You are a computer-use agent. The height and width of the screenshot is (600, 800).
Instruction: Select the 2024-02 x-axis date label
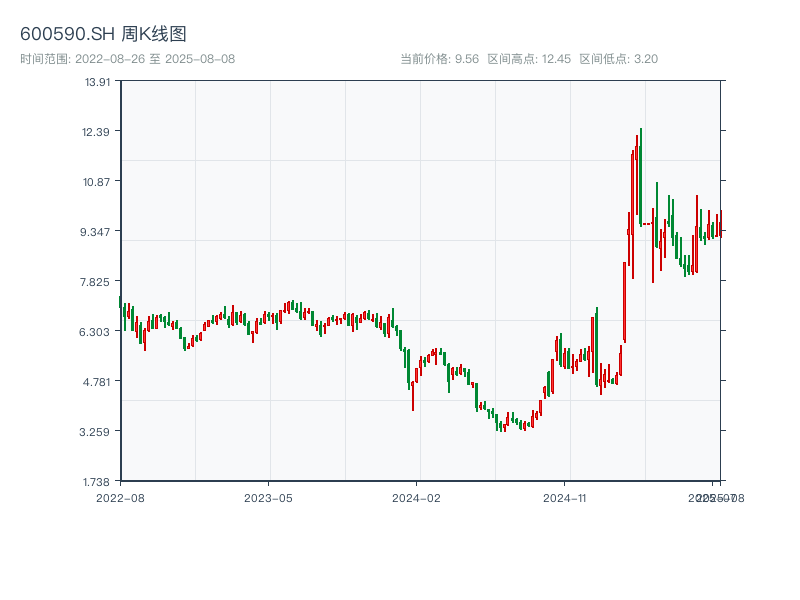click(417, 497)
